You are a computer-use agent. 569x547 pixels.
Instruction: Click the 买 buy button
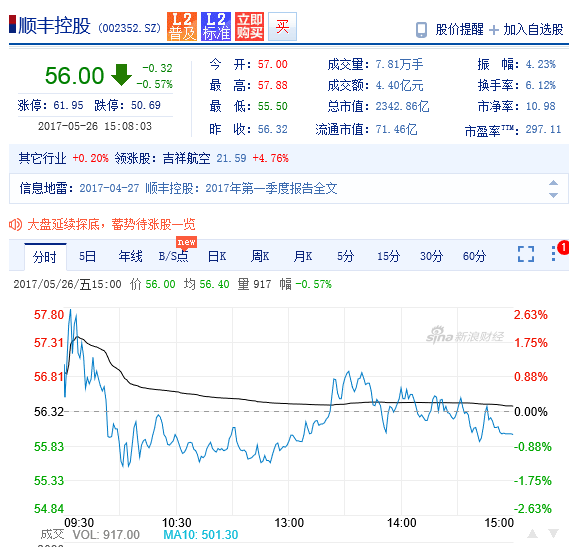(x=282, y=26)
